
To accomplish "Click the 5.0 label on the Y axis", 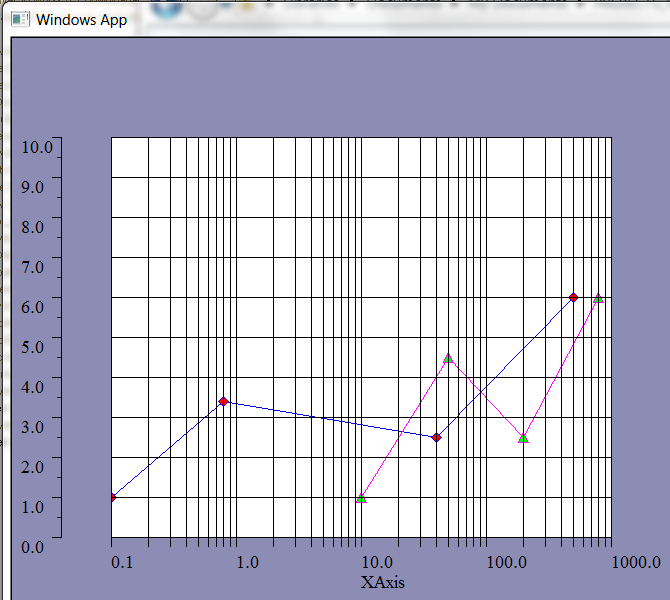I will pyautogui.click(x=33, y=346).
